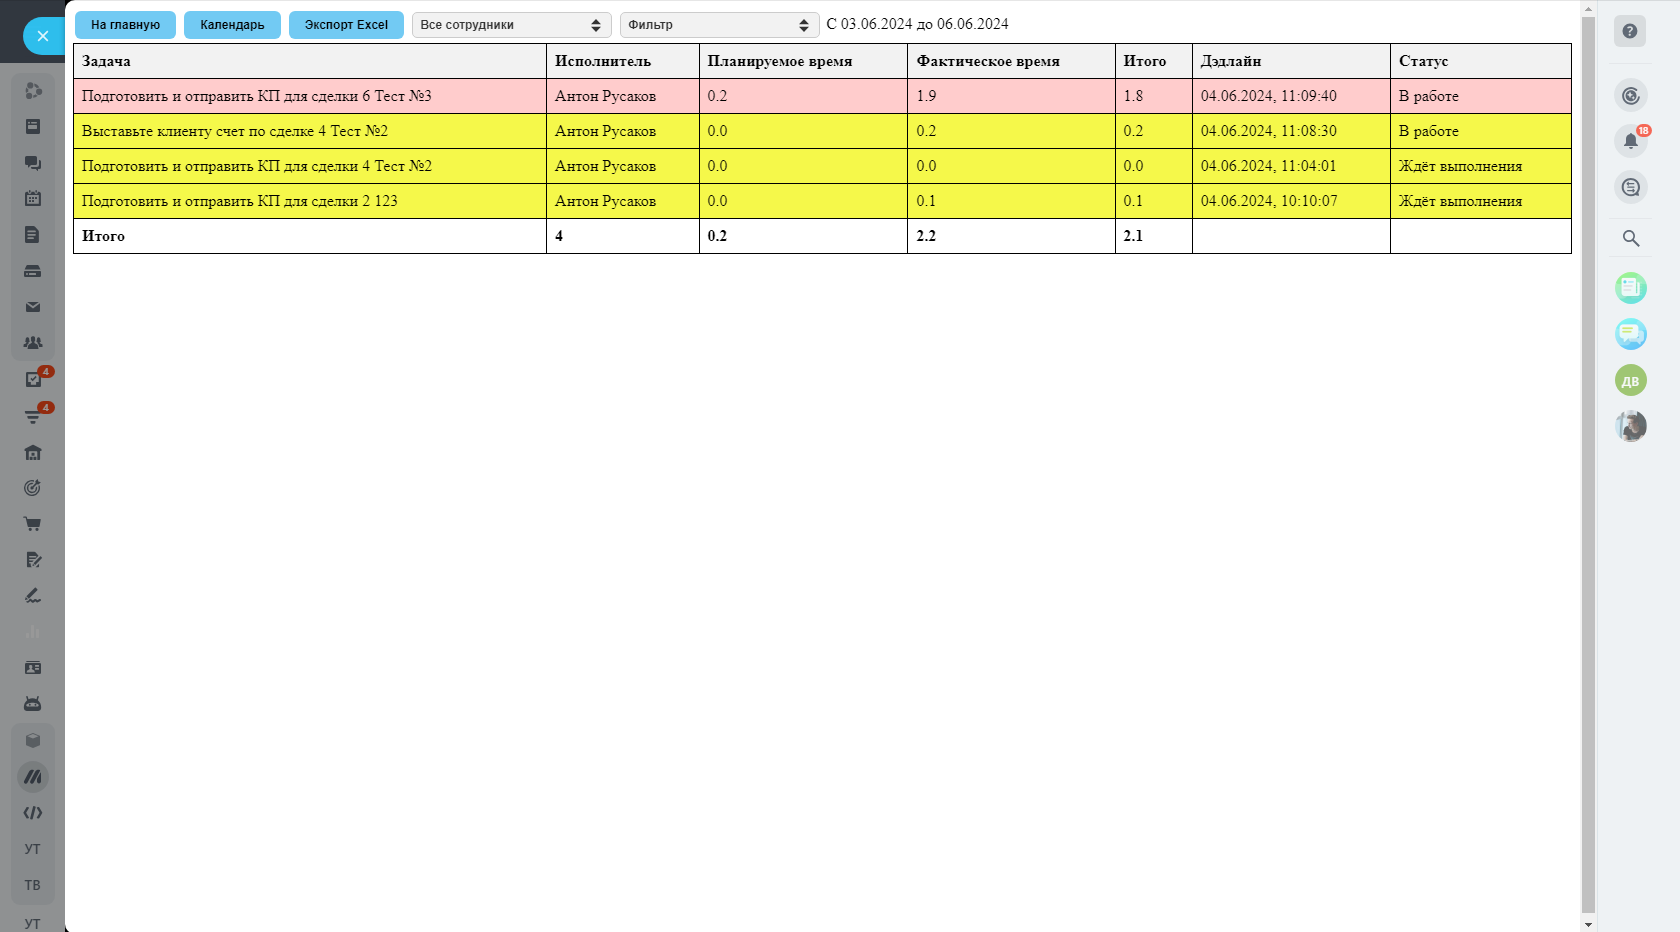Open the CoPilot icon in right panel
The image size is (1680, 932).
click(1631, 96)
